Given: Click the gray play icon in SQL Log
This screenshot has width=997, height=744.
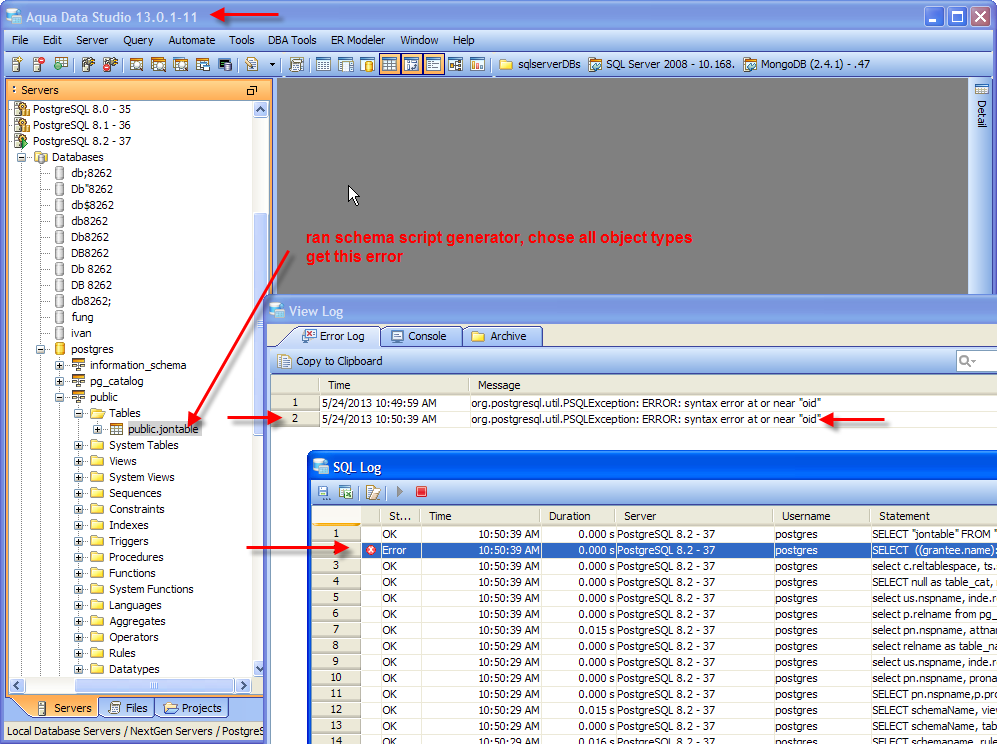Looking at the screenshot, I should (x=400, y=492).
